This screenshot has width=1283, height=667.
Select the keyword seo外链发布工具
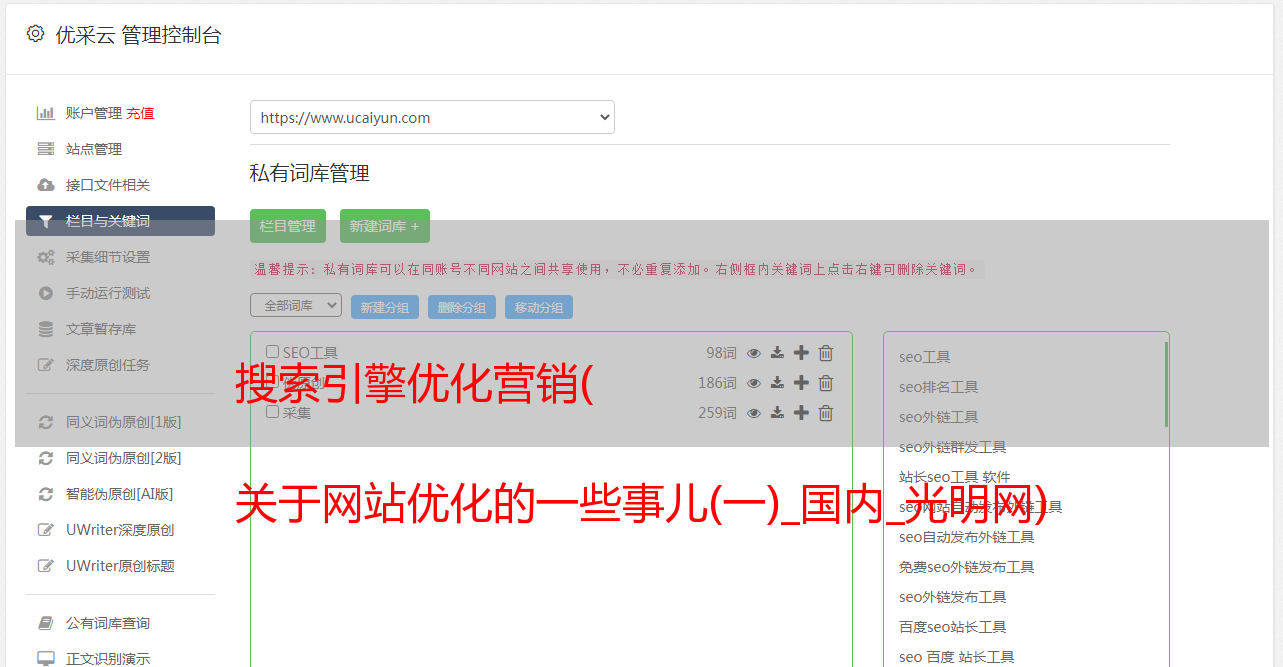coord(952,597)
